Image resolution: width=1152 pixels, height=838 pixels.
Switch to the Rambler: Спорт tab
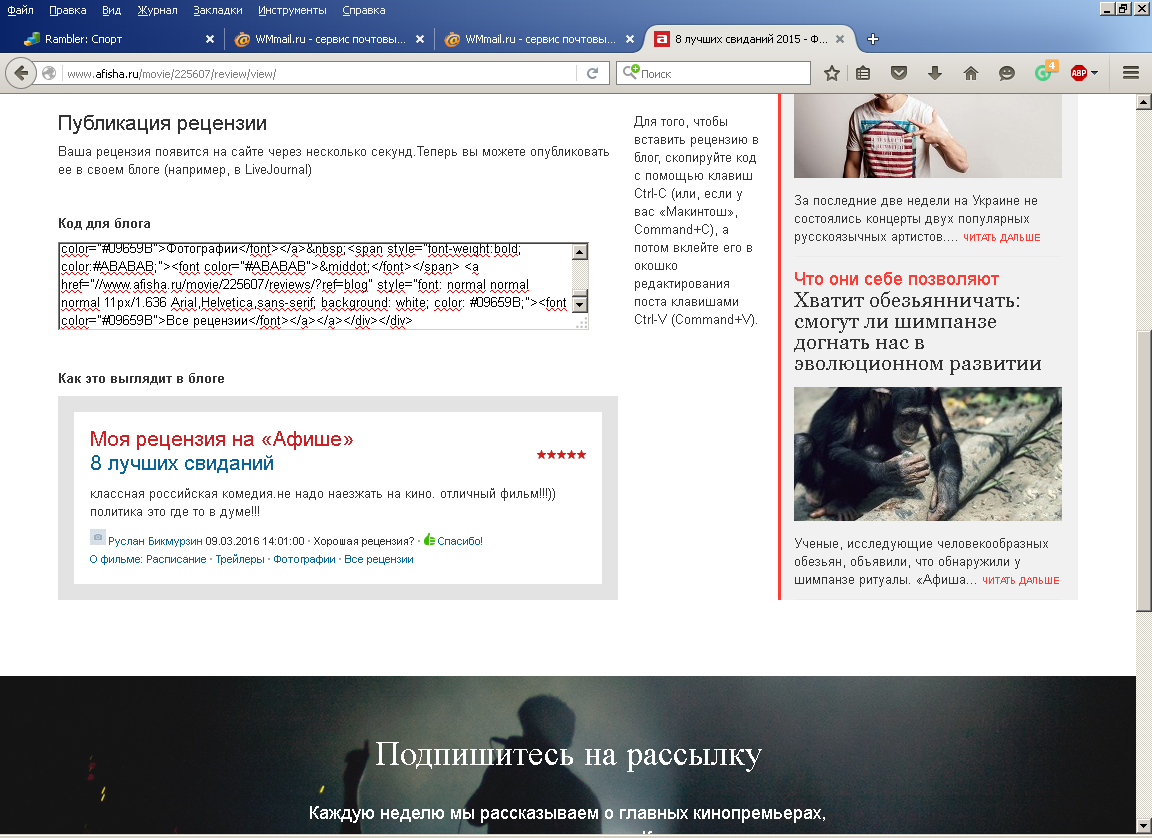pyautogui.click(x=110, y=40)
